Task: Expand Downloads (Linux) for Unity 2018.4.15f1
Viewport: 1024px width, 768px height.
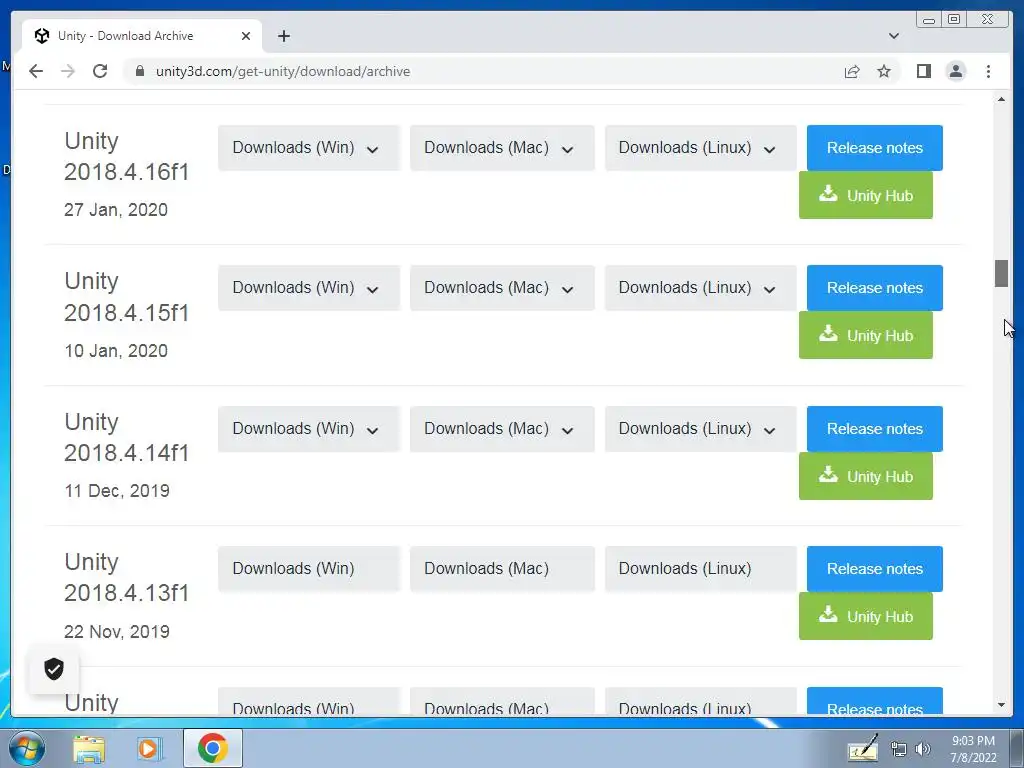Action: [700, 288]
